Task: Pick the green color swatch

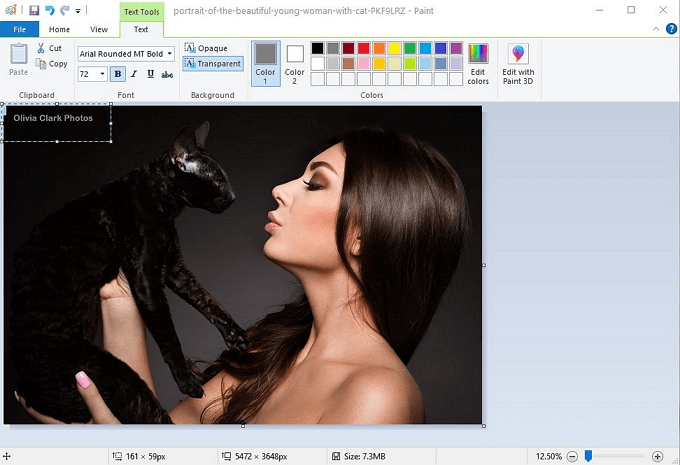Action: 410,48
